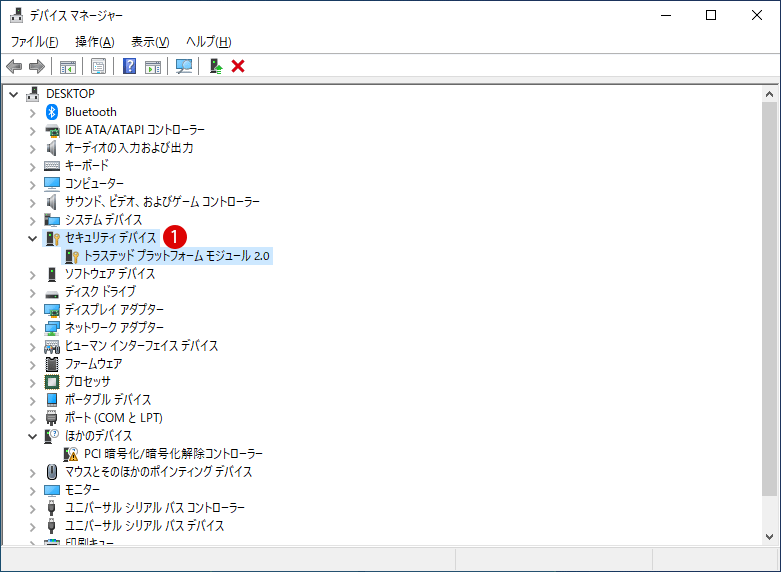The height and width of the screenshot is (572, 781).
Task: Expand the ソフトウェア デバイス node
Action: 33,275
